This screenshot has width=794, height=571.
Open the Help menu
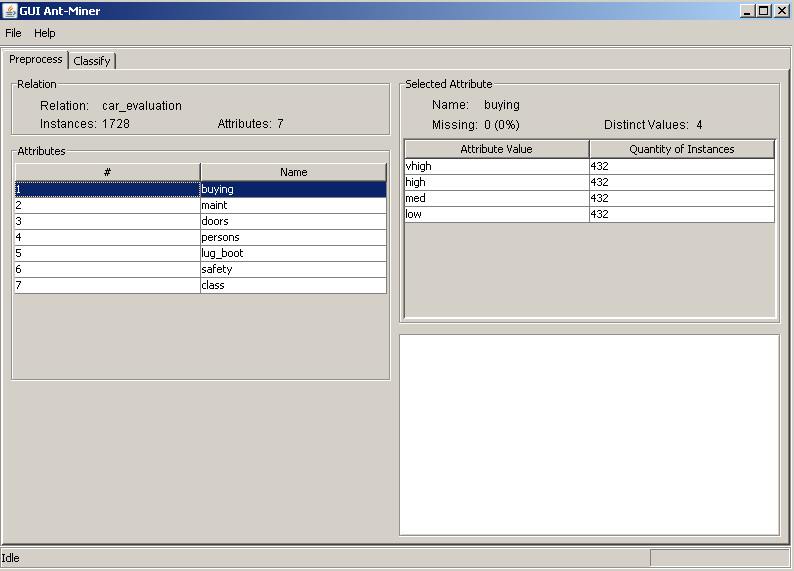45,33
